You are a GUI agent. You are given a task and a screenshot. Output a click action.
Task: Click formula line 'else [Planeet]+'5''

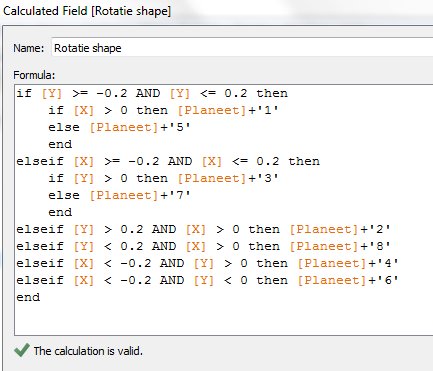(119, 127)
